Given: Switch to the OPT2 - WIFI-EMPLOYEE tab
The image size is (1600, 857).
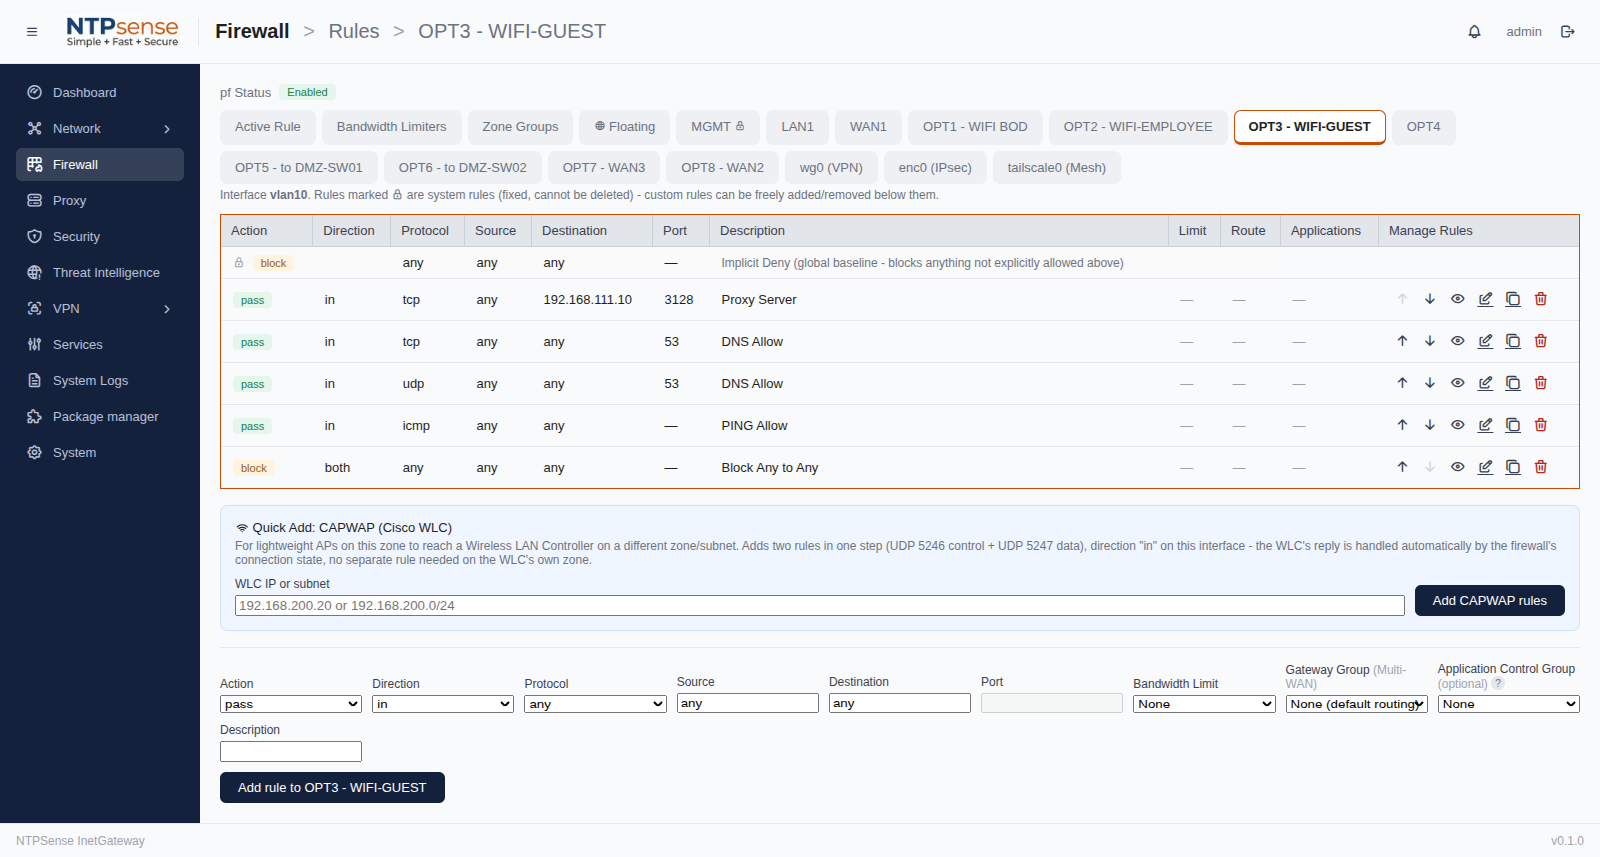Looking at the screenshot, I should coord(1138,127).
